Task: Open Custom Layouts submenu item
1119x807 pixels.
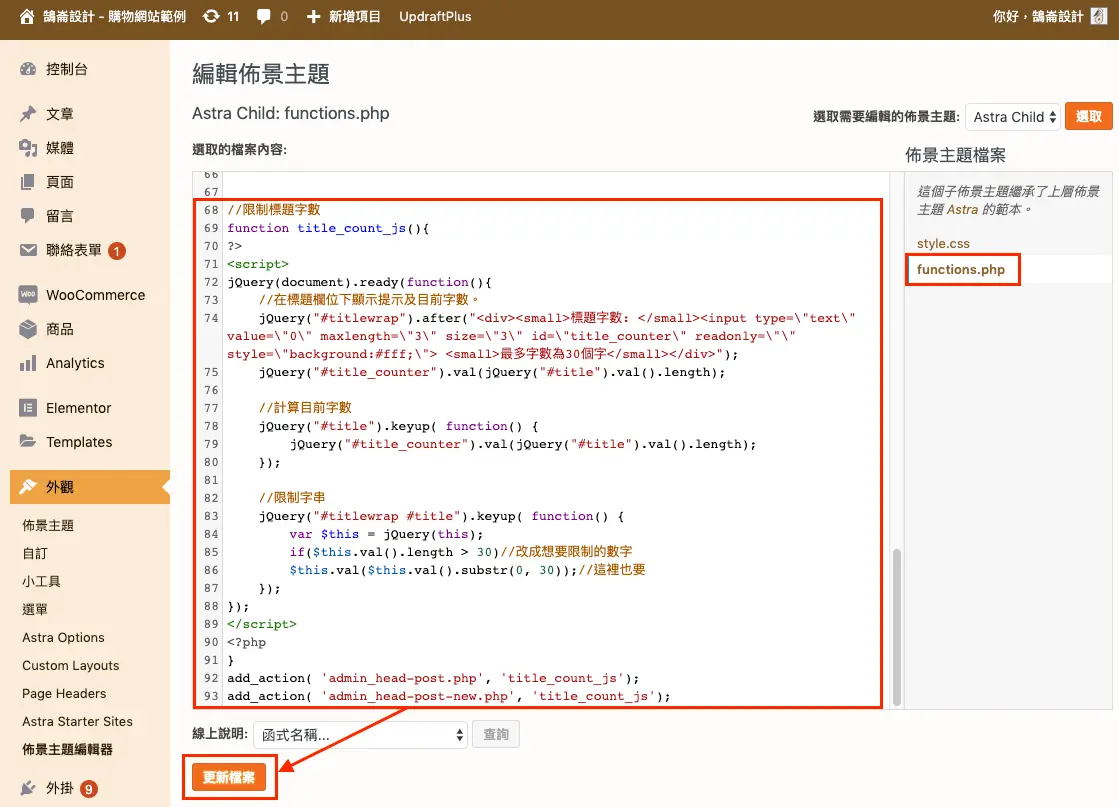Action: coord(71,666)
